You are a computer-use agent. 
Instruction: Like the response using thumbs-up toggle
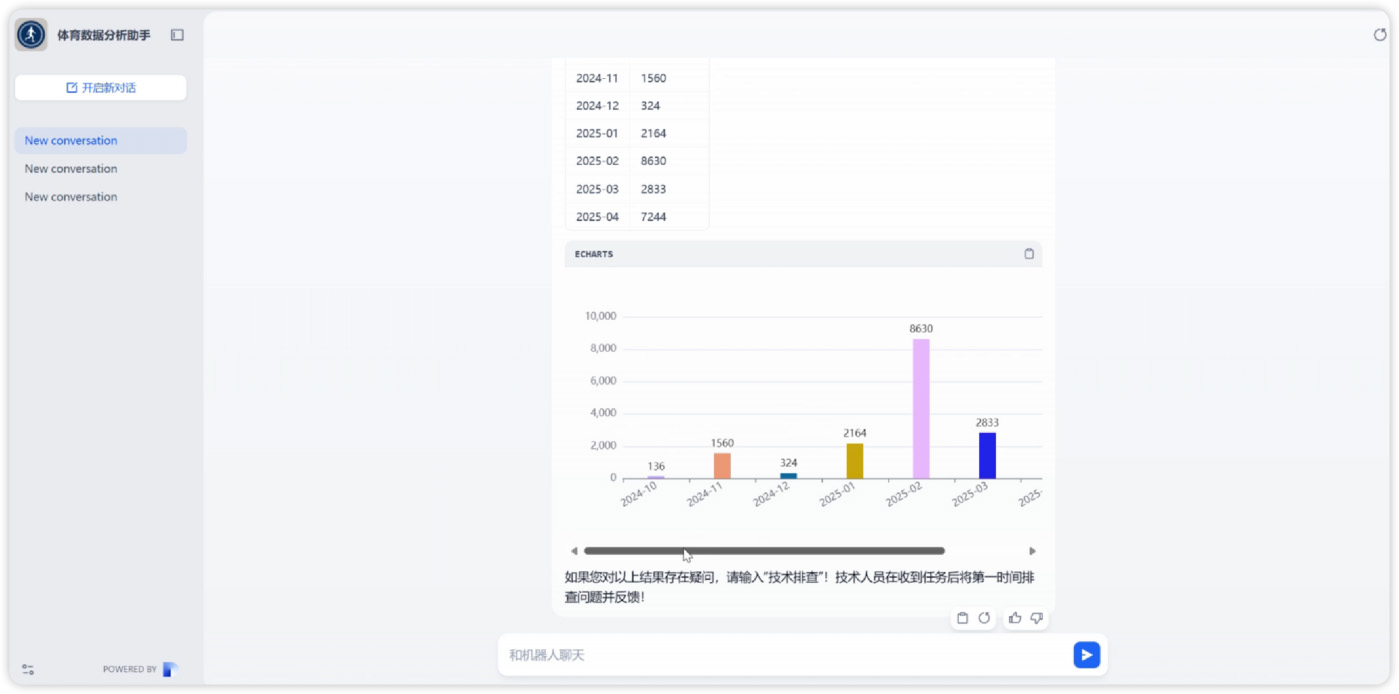(1015, 618)
